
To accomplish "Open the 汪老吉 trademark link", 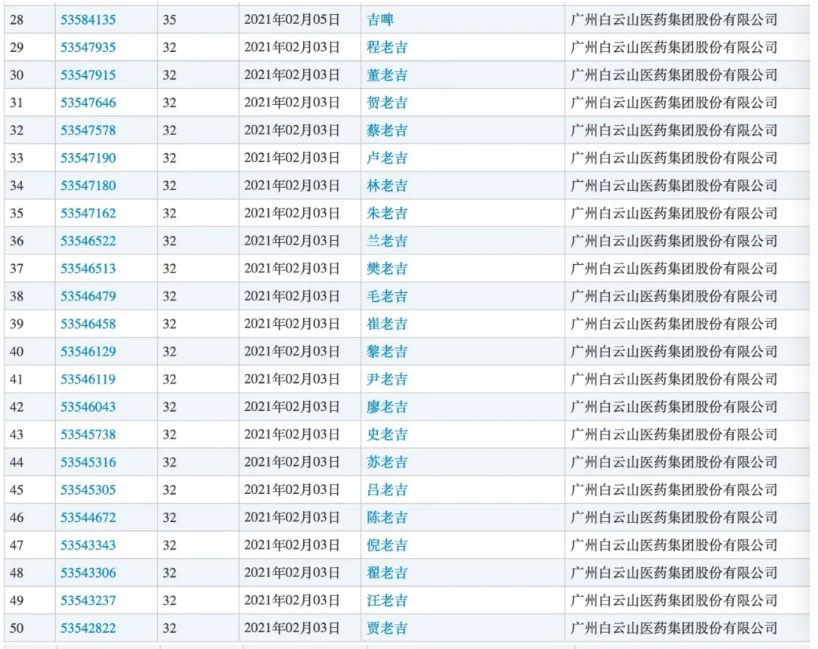I will point(387,600).
